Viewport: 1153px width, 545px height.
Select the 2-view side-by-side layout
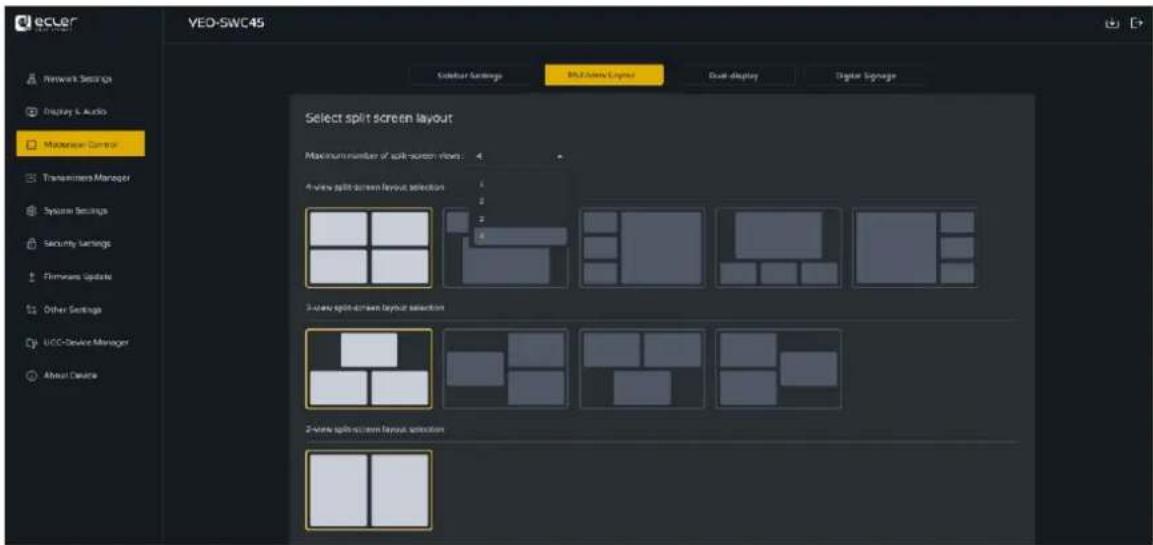369,491
